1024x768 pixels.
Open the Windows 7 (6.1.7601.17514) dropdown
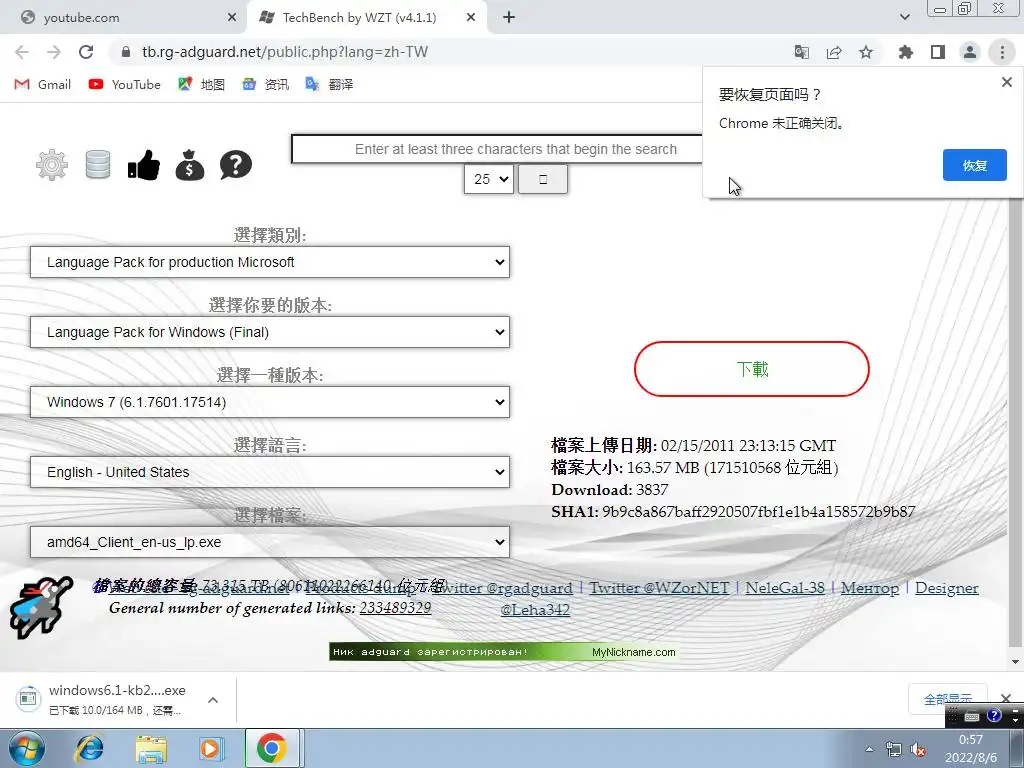pyautogui.click(x=270, y=402)
